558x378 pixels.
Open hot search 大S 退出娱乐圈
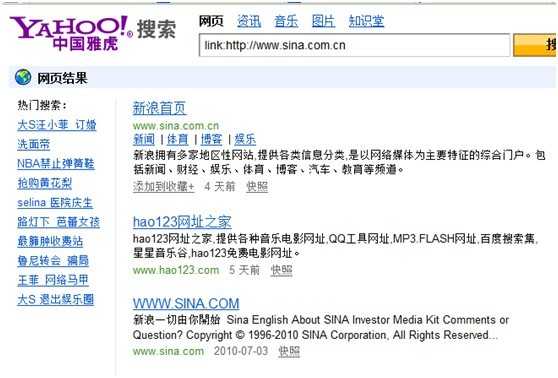coord(56,299)
